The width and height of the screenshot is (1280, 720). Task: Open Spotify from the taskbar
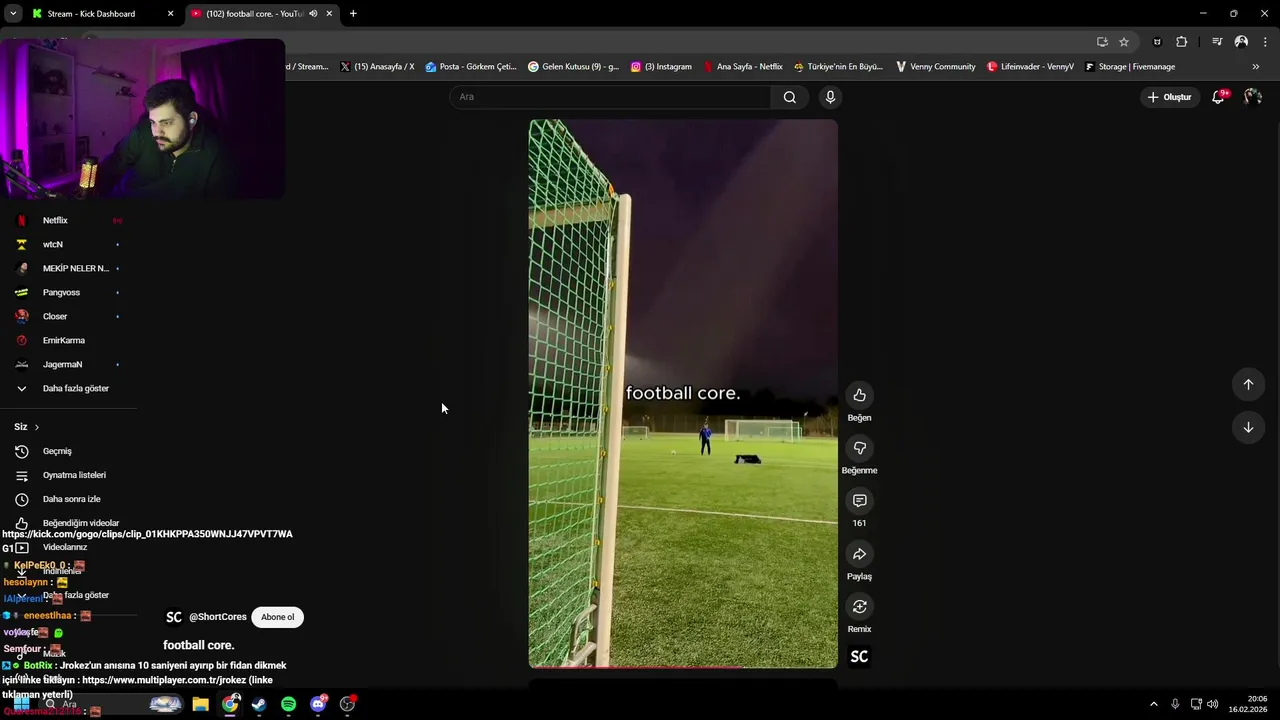click(288, 704)
